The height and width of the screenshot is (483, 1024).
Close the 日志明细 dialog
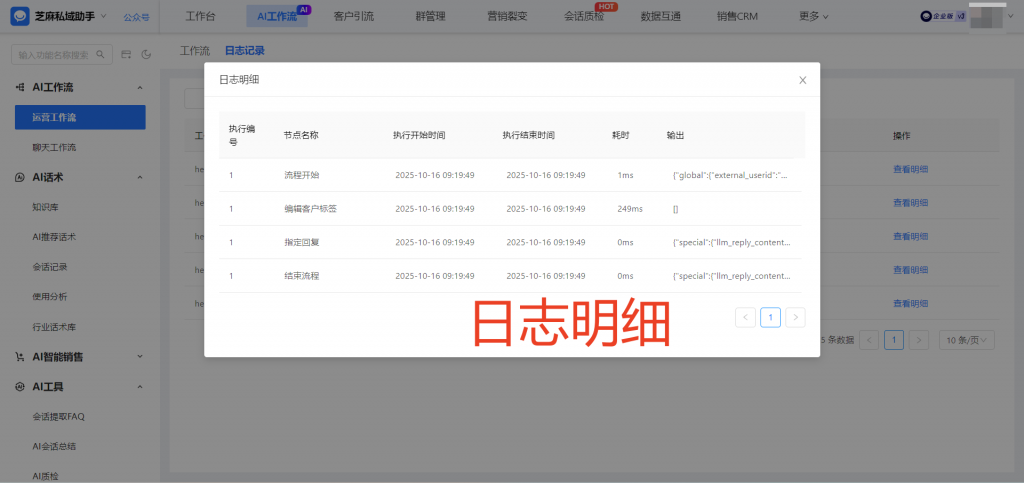pos(802,80)
